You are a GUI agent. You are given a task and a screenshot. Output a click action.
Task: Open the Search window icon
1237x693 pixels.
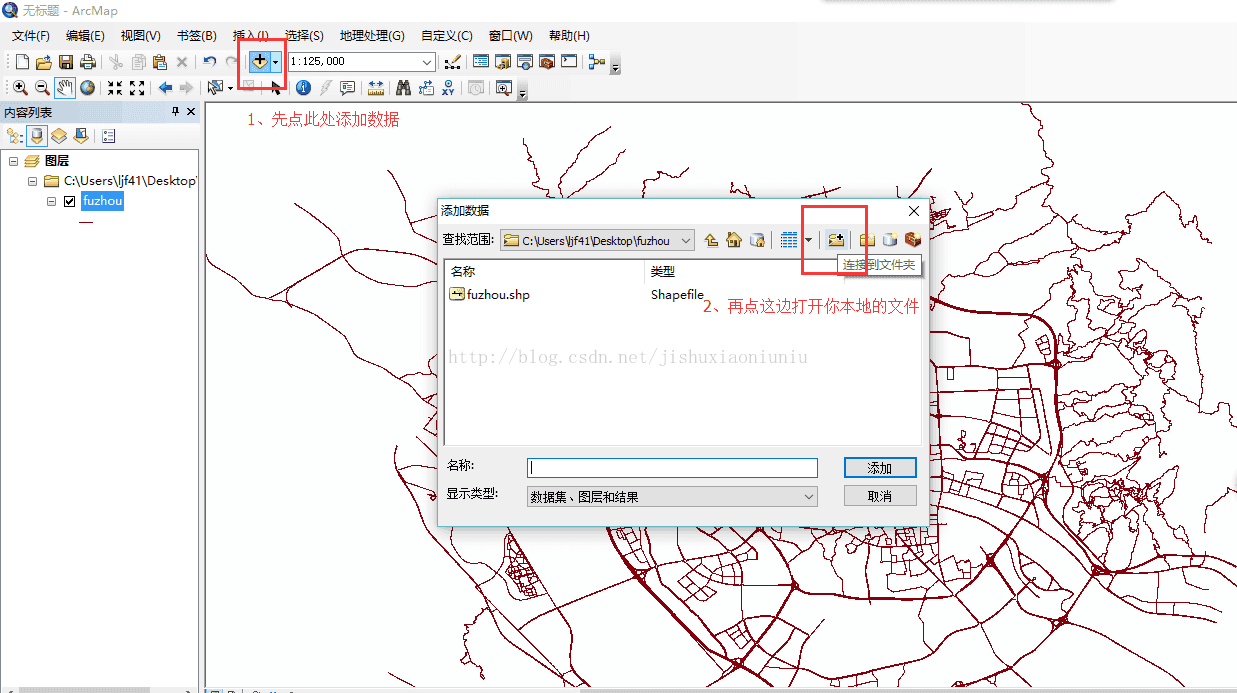click(x=524, y=62)
